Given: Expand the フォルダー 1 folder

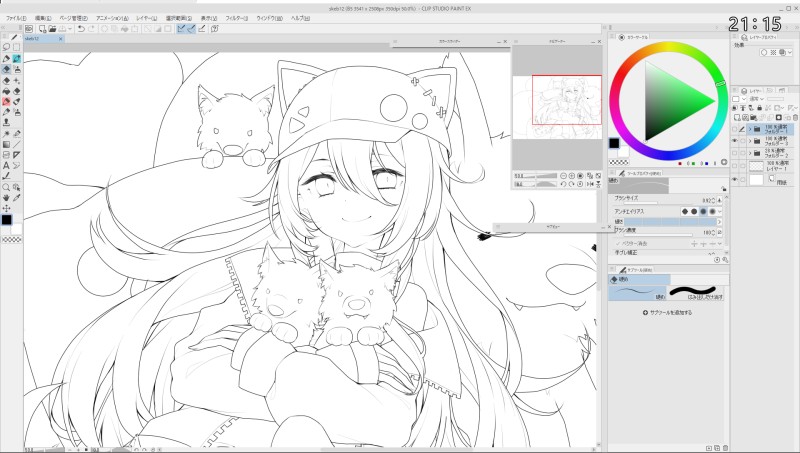Looking at the screenshot, I should [750, 130].
